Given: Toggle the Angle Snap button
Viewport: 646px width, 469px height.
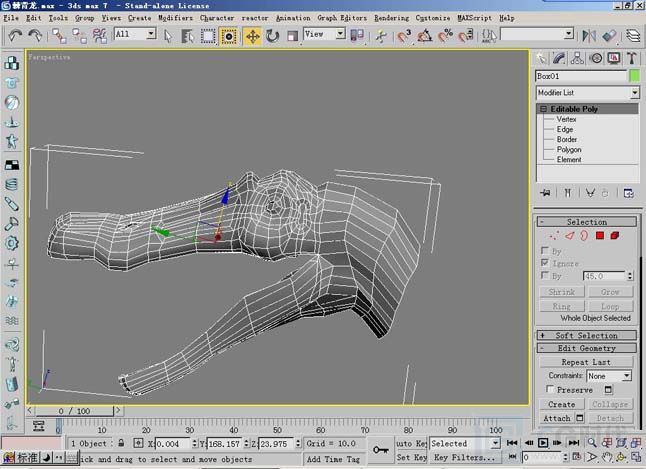Looking at the screenshot, I should tap(425, 36).
